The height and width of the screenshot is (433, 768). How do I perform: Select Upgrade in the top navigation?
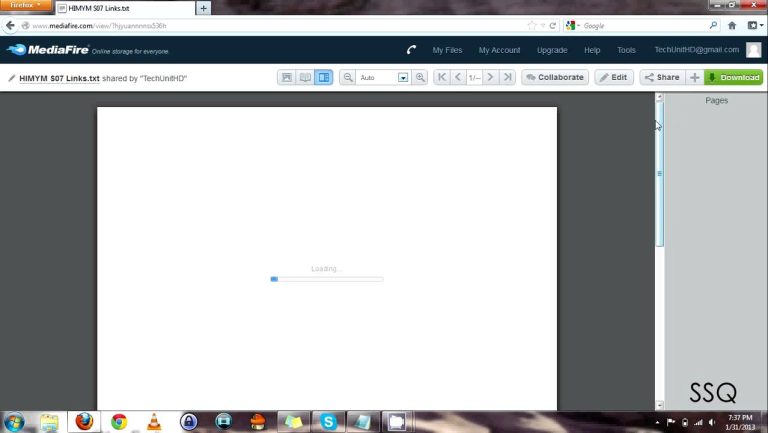click(552, 50)
